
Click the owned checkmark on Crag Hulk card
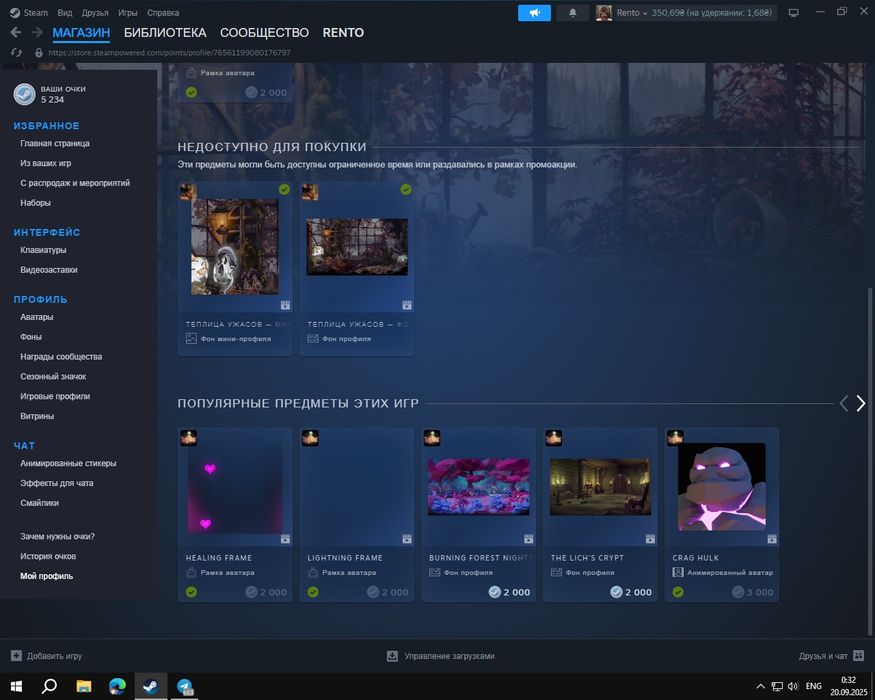pyautogui.click(x=678, y=592)
